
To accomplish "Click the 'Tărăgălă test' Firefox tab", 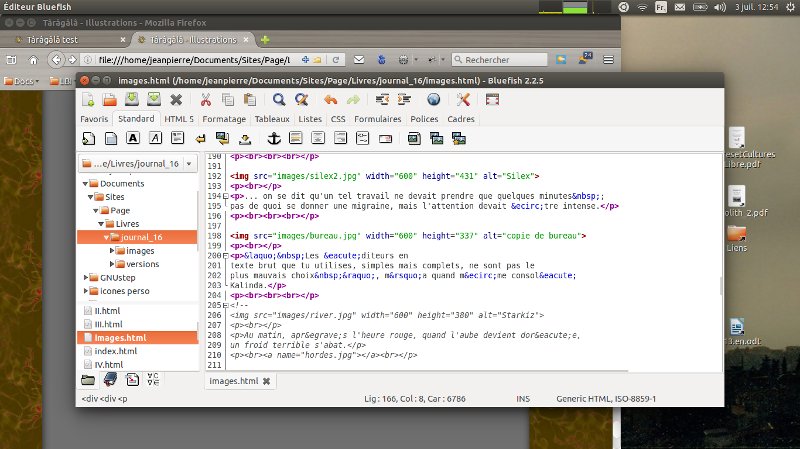I will tap(52, 40).
